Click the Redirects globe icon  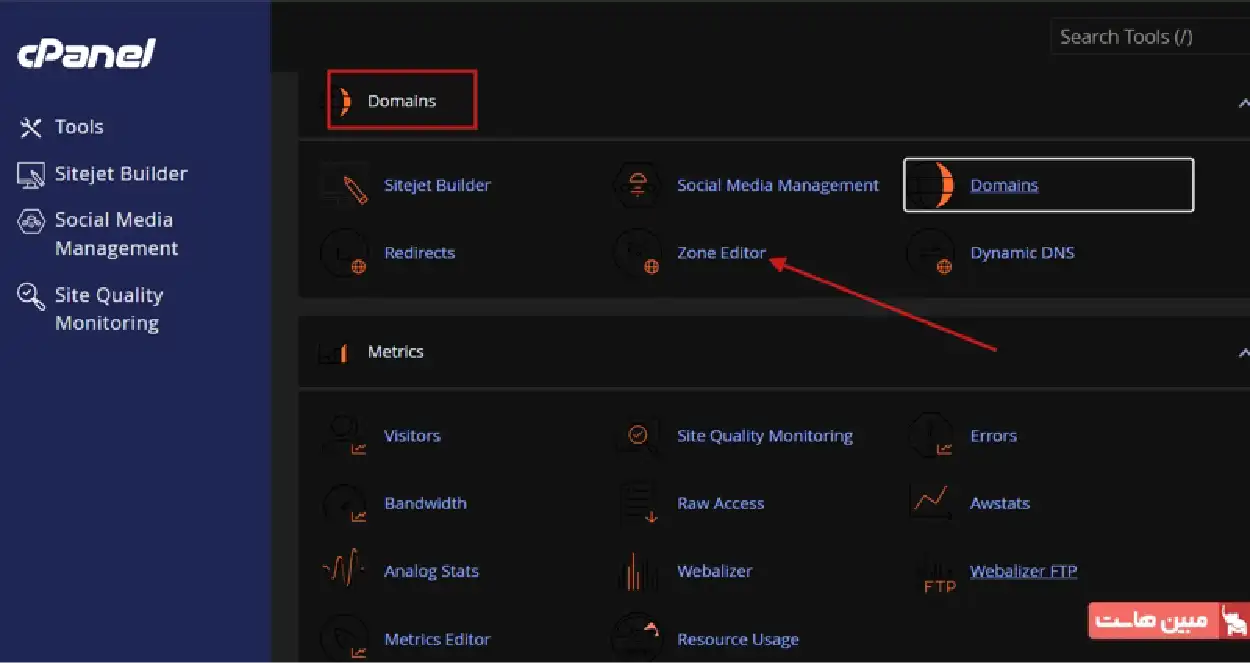345,253
